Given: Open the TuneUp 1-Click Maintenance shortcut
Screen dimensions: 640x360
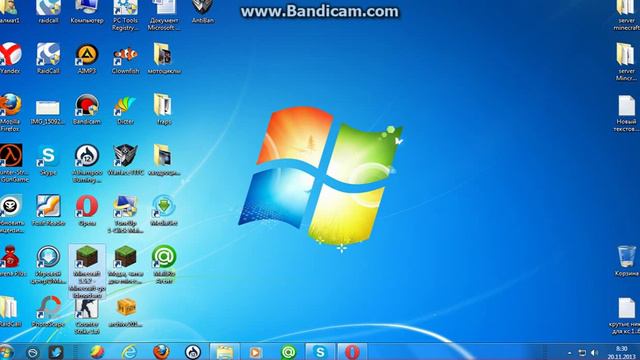Looking at the screenshot, I should (x=125, y=214).
